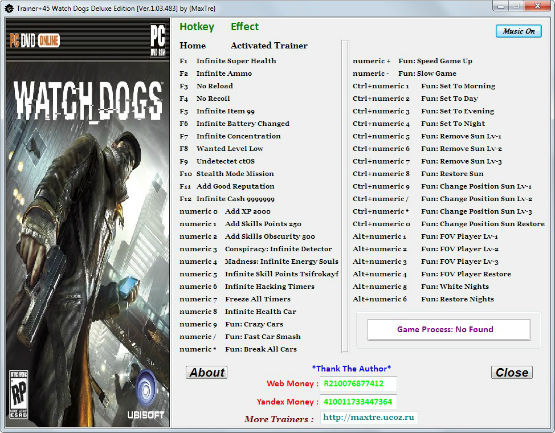Click 'No Recoil' F4 entry
This screenshot has width=555, height=433.
213,98
